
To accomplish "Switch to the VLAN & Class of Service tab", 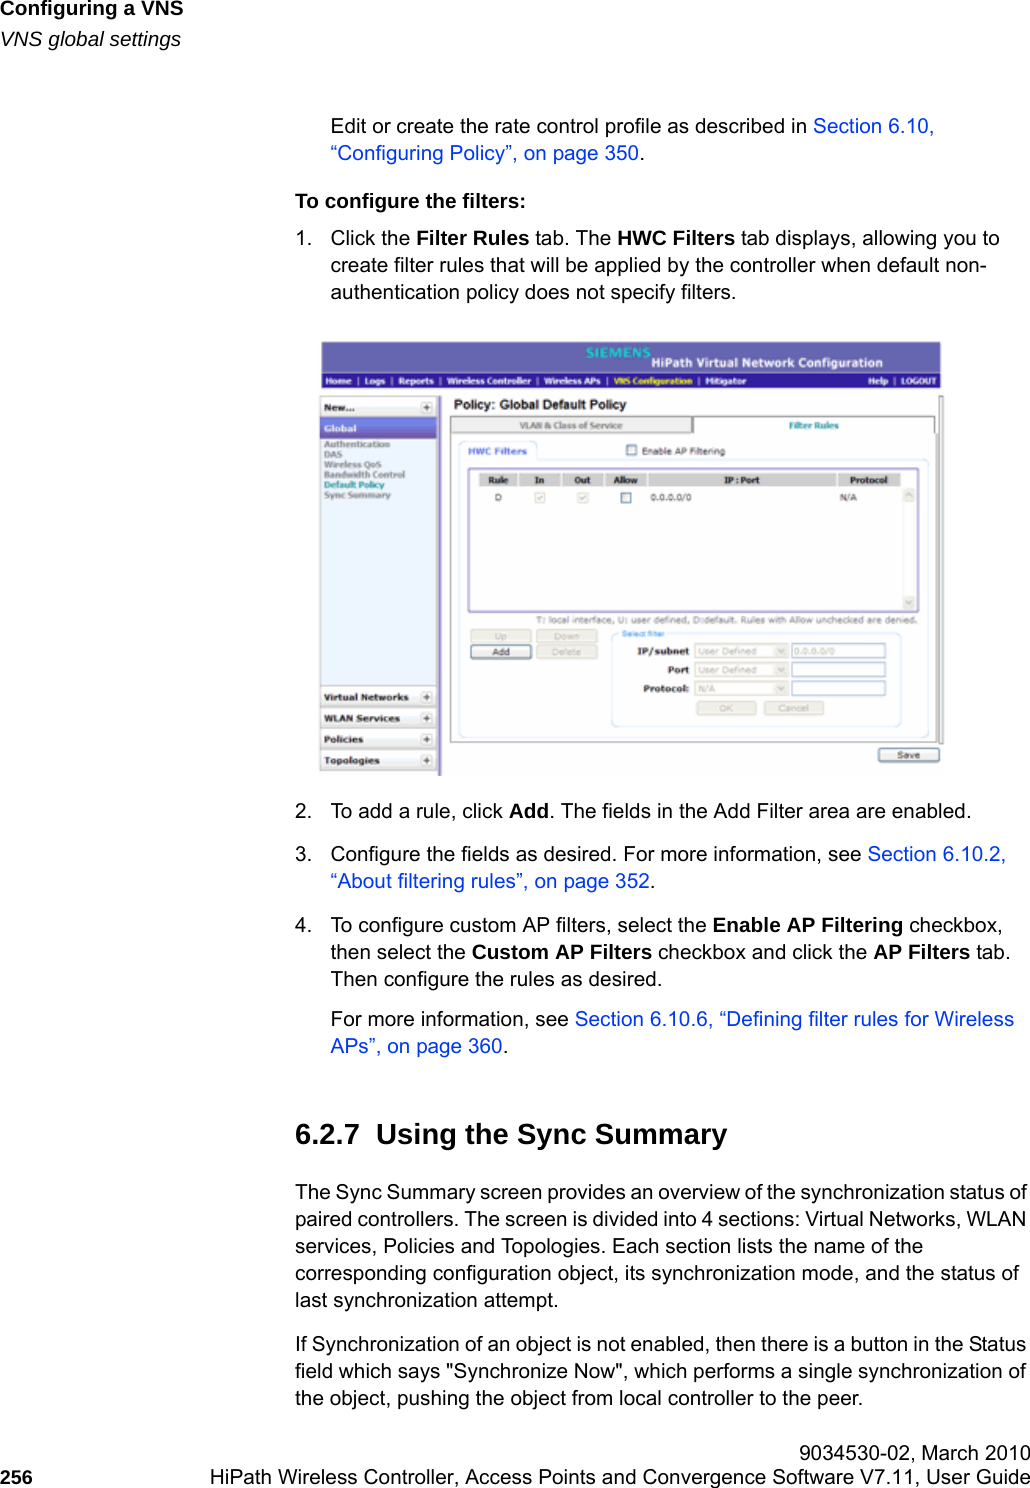I will click(x=571, y=424).
